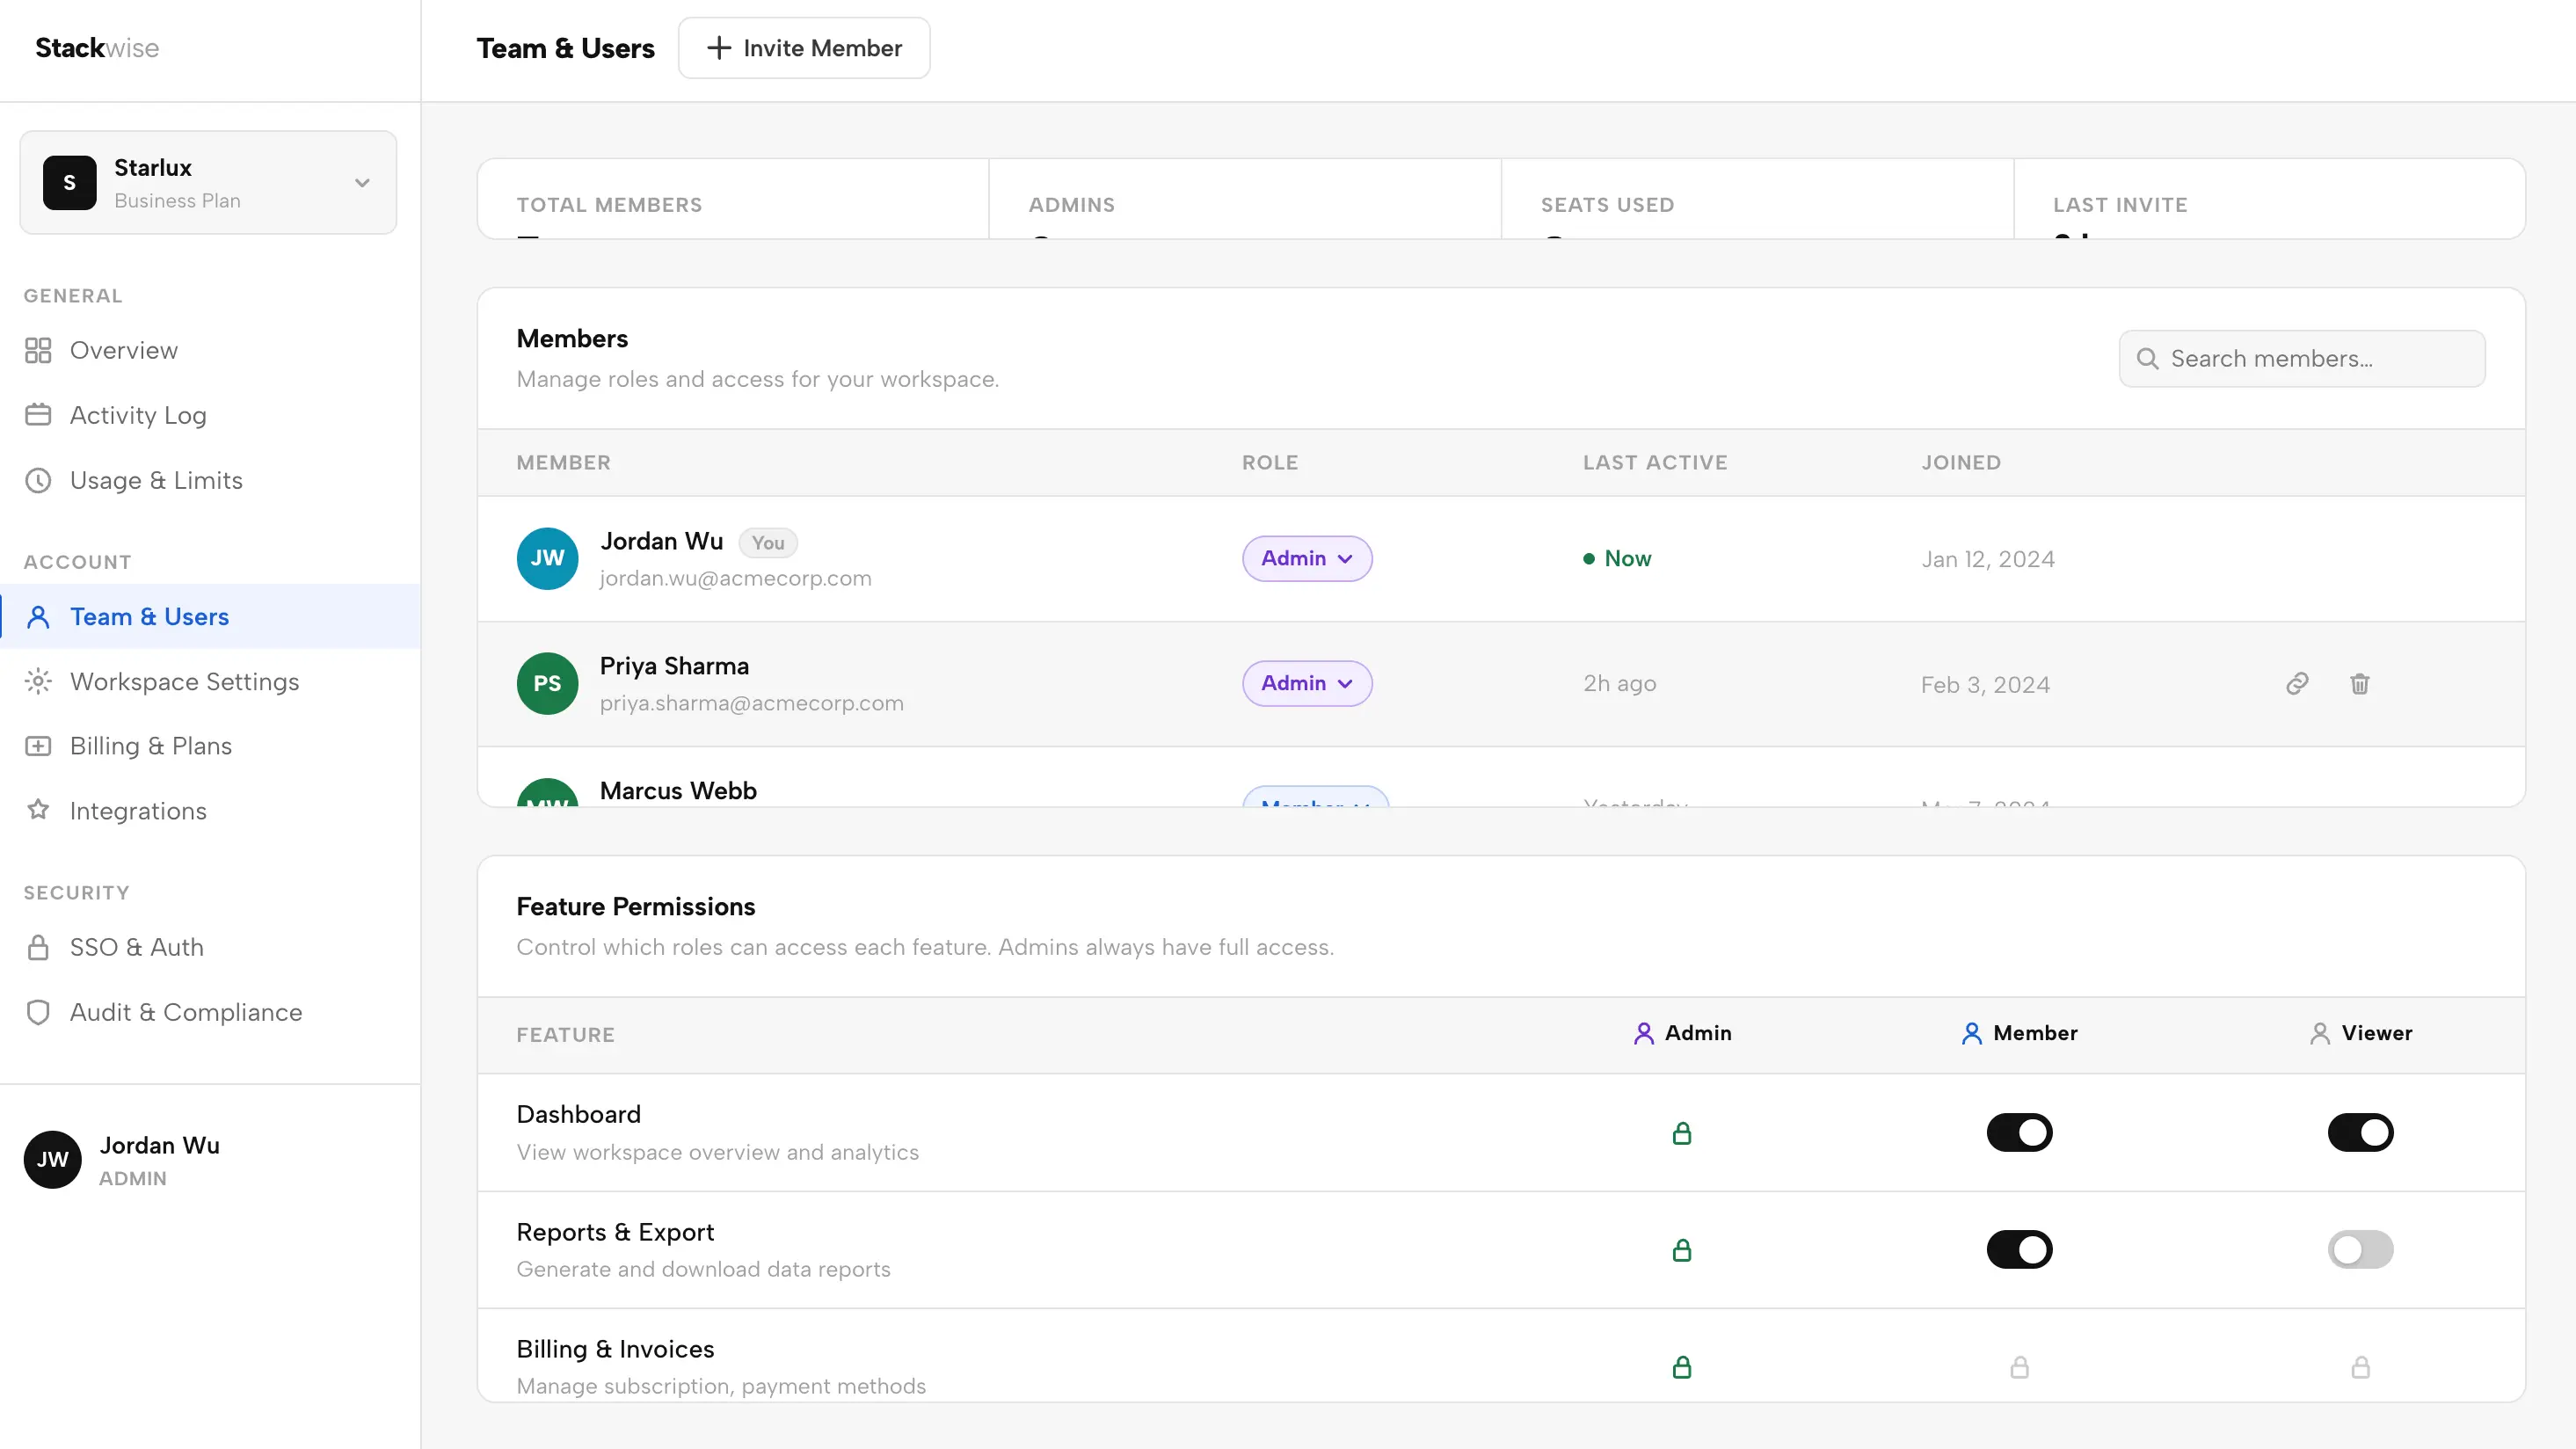
Task: Click the Starlux workspace logo
Action: (70, 183)
